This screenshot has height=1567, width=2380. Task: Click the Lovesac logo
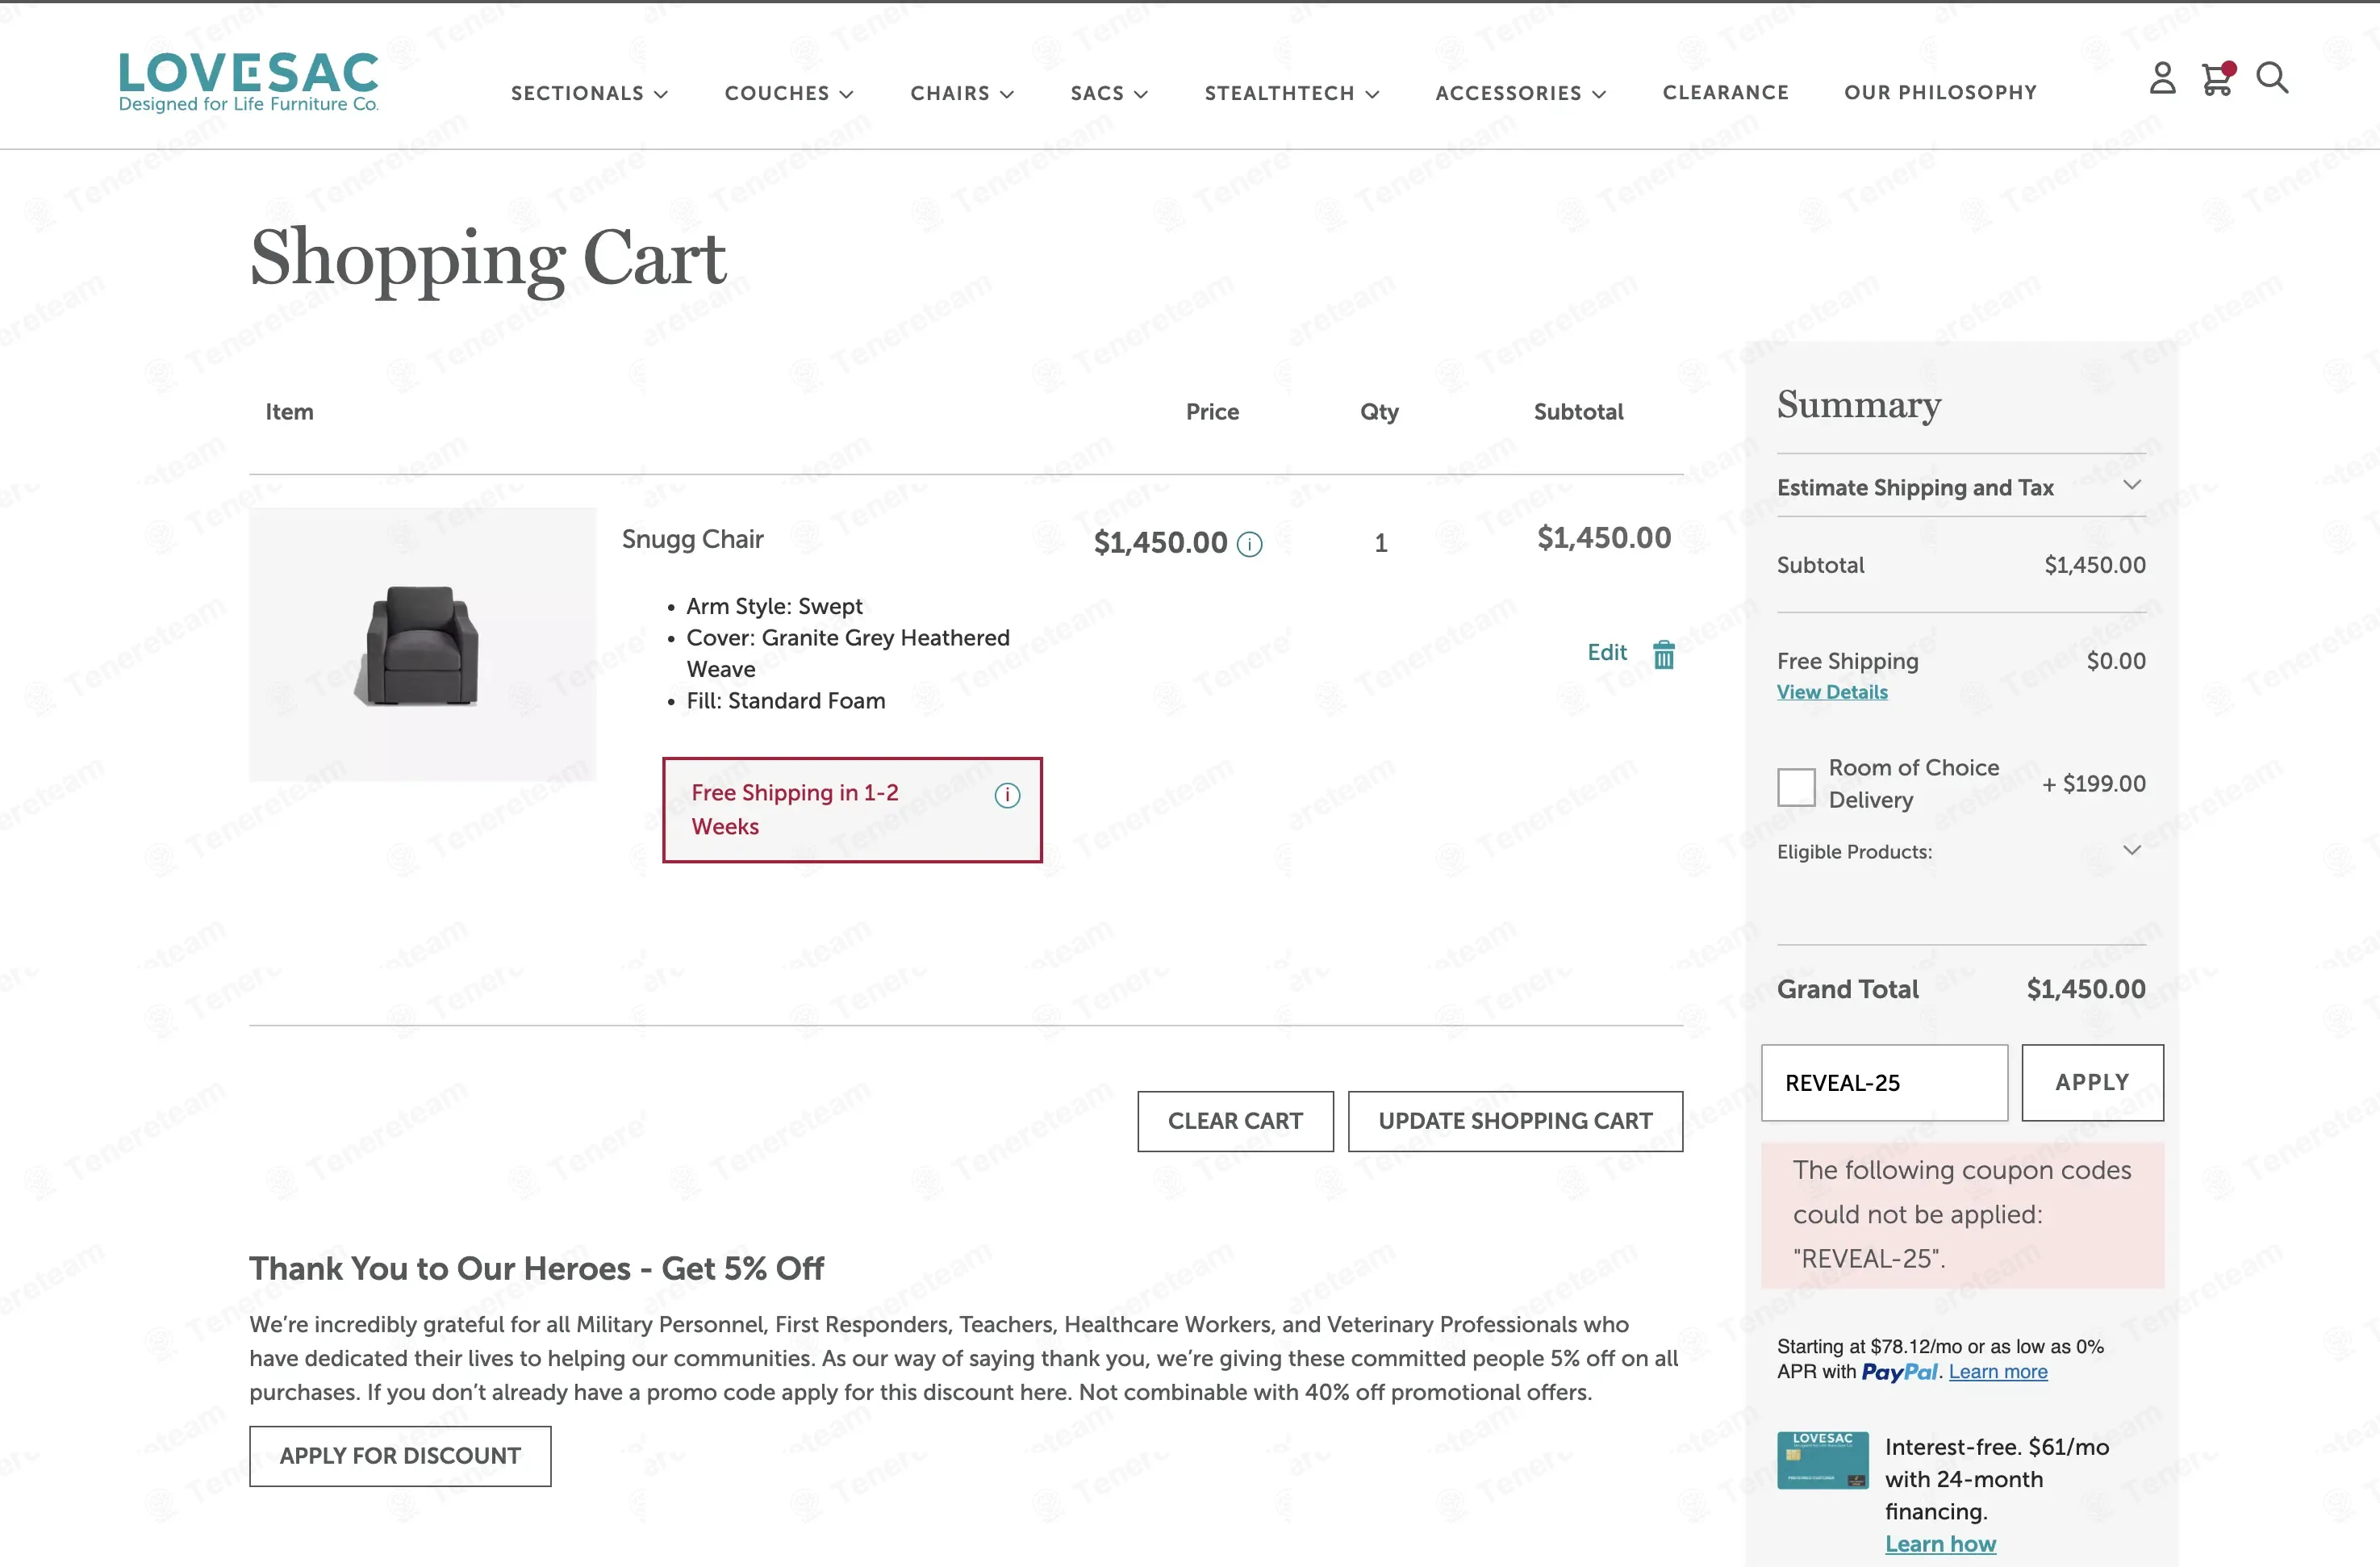click(x=249, y=82)
